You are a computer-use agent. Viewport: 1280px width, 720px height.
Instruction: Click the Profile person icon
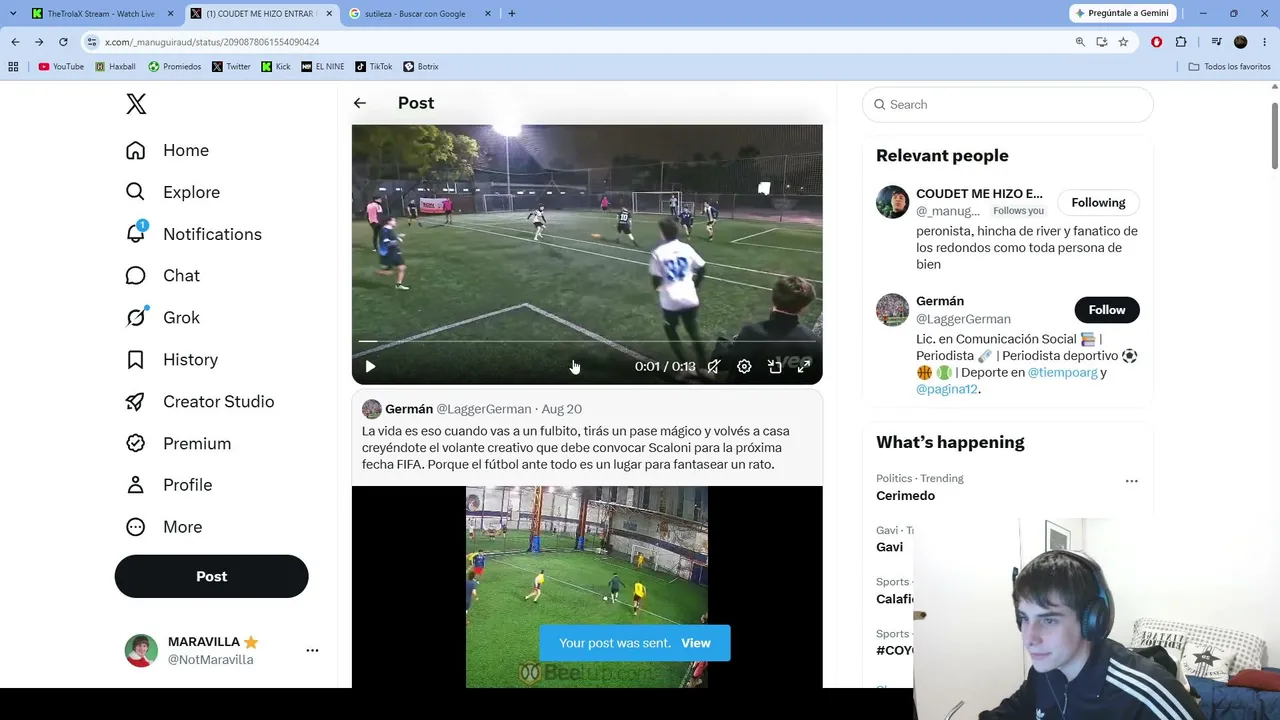point(135,485)
